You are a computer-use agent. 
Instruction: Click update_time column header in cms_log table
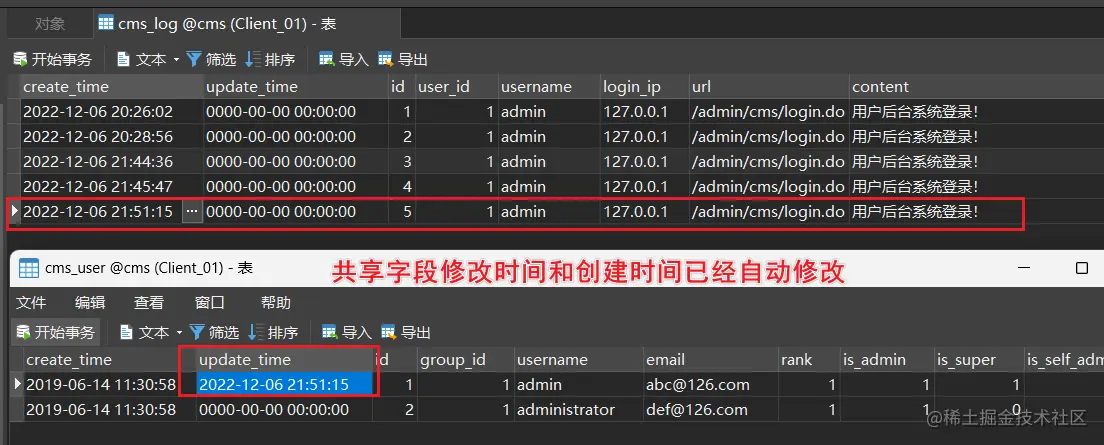click(296, 87)
